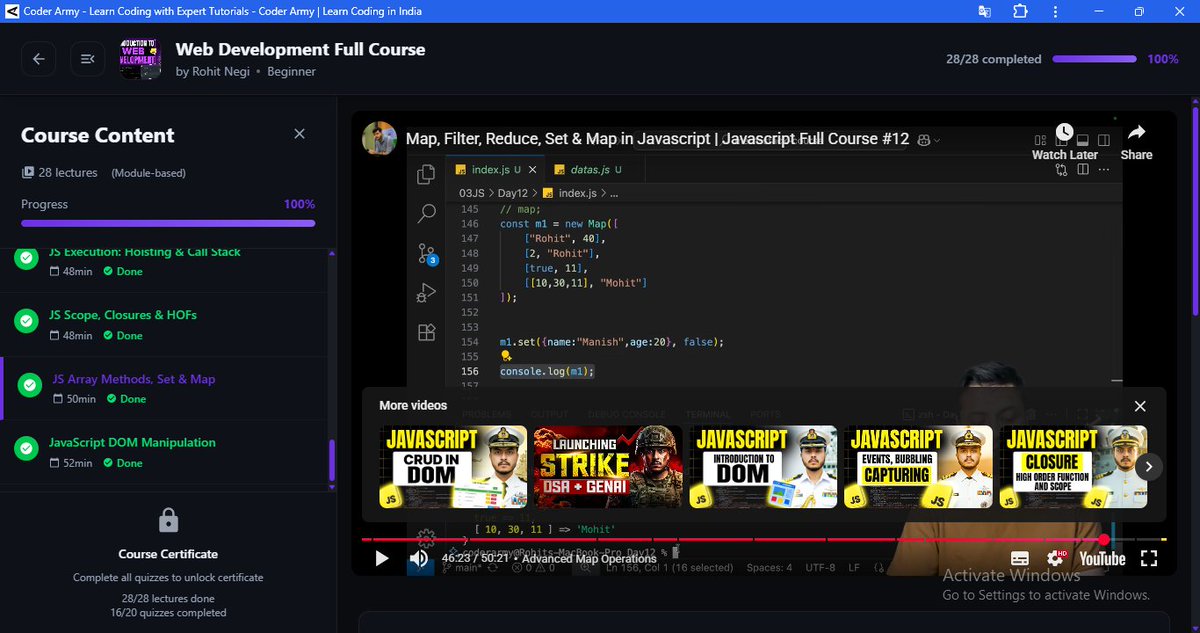Open the video title link in the player
The image size is (1200, 633).
(x=657, y=139)
